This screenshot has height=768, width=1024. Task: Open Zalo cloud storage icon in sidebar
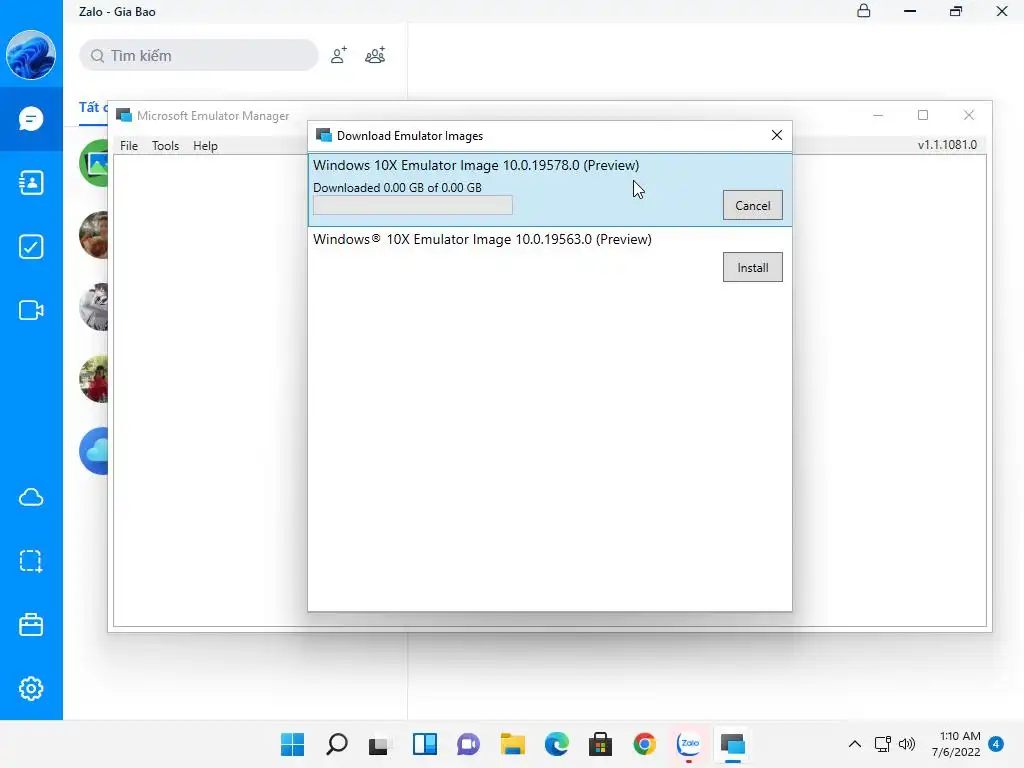click(31, 498)
